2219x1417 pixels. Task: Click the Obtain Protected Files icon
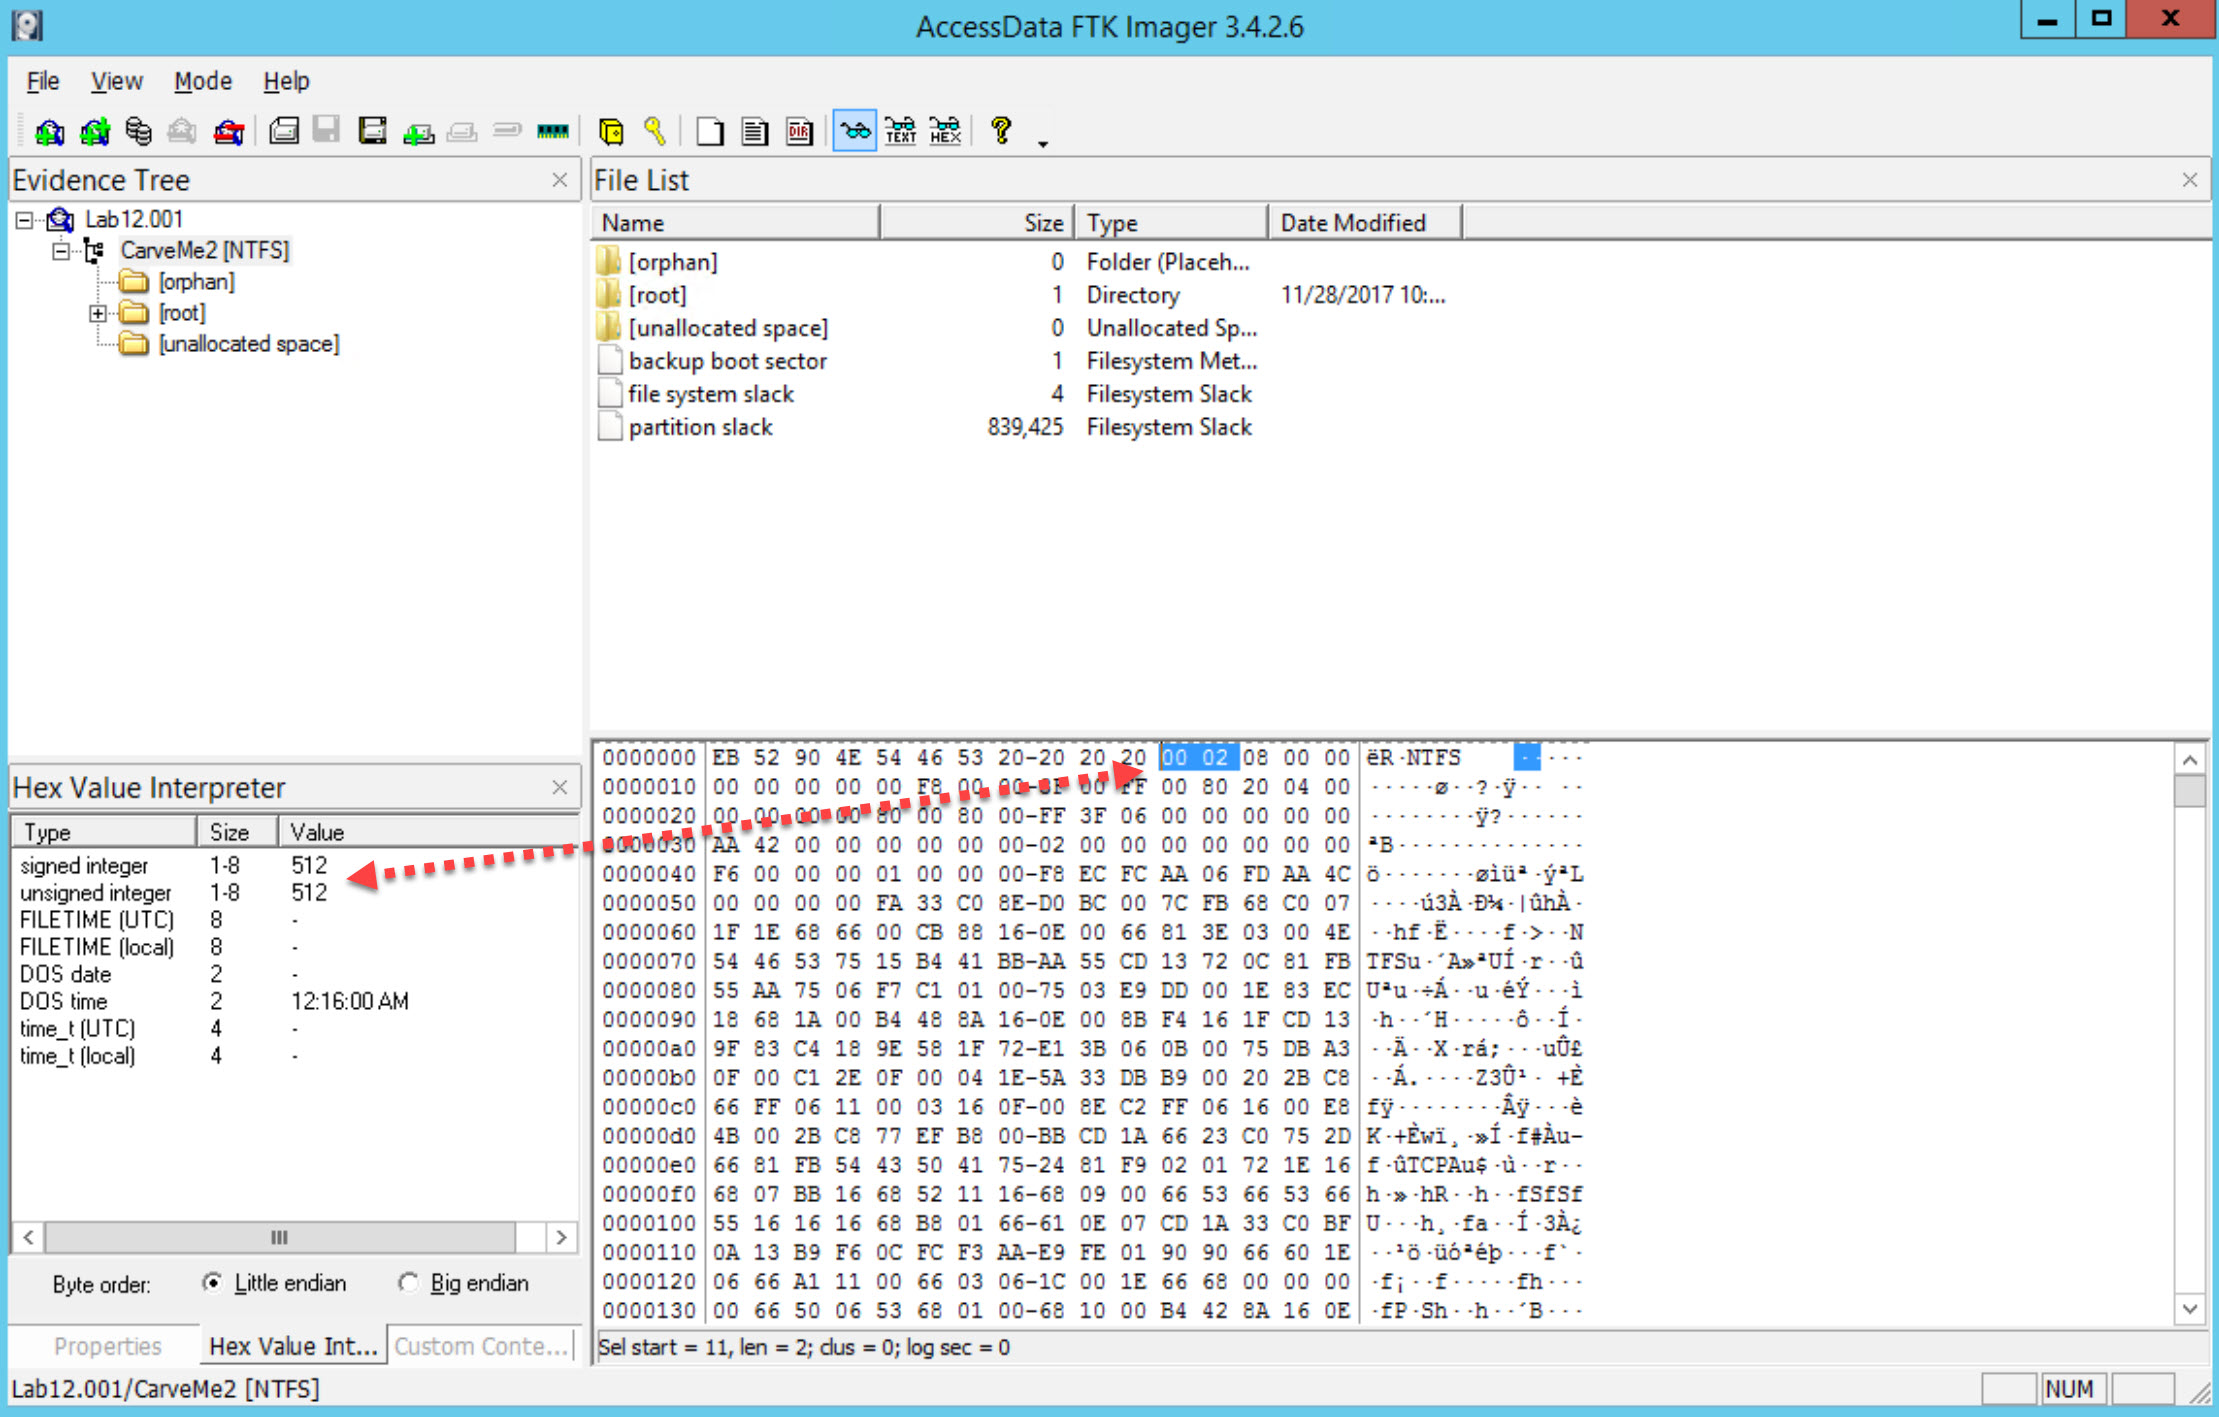click(612, 131)
